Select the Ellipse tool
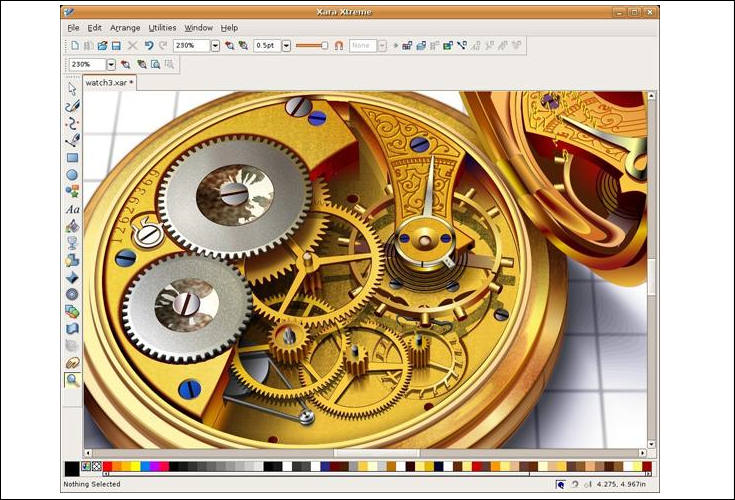This screenshot has height=500, width=735. [72, 175]
